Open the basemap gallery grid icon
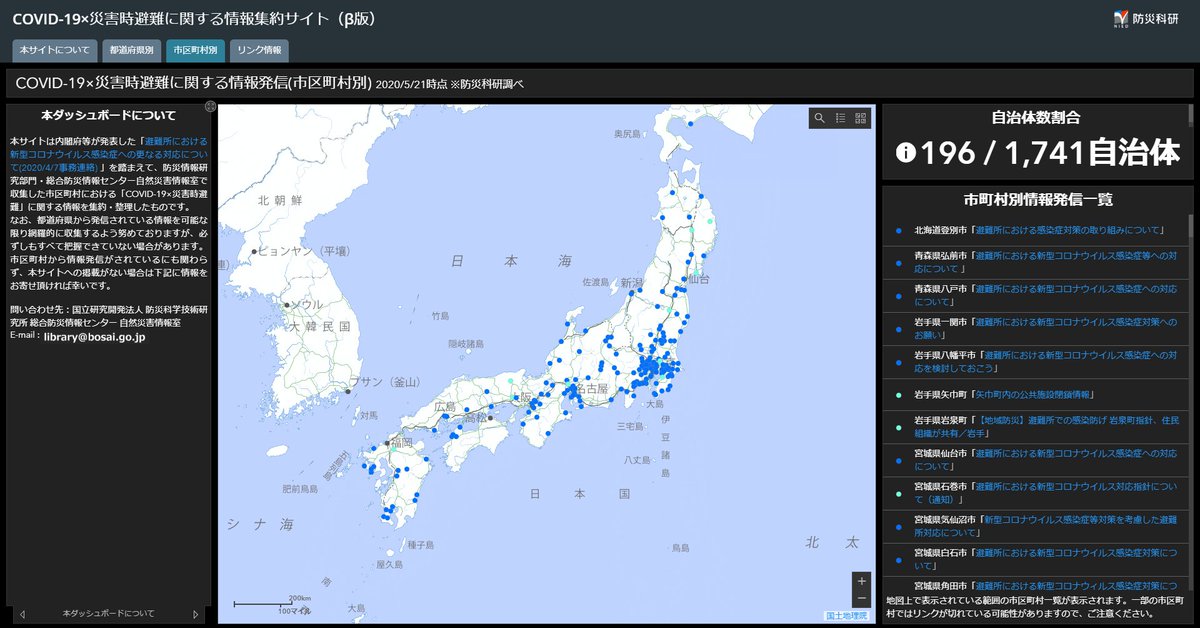The height and width of the screenshot is (628, 1200). [861, 118]
